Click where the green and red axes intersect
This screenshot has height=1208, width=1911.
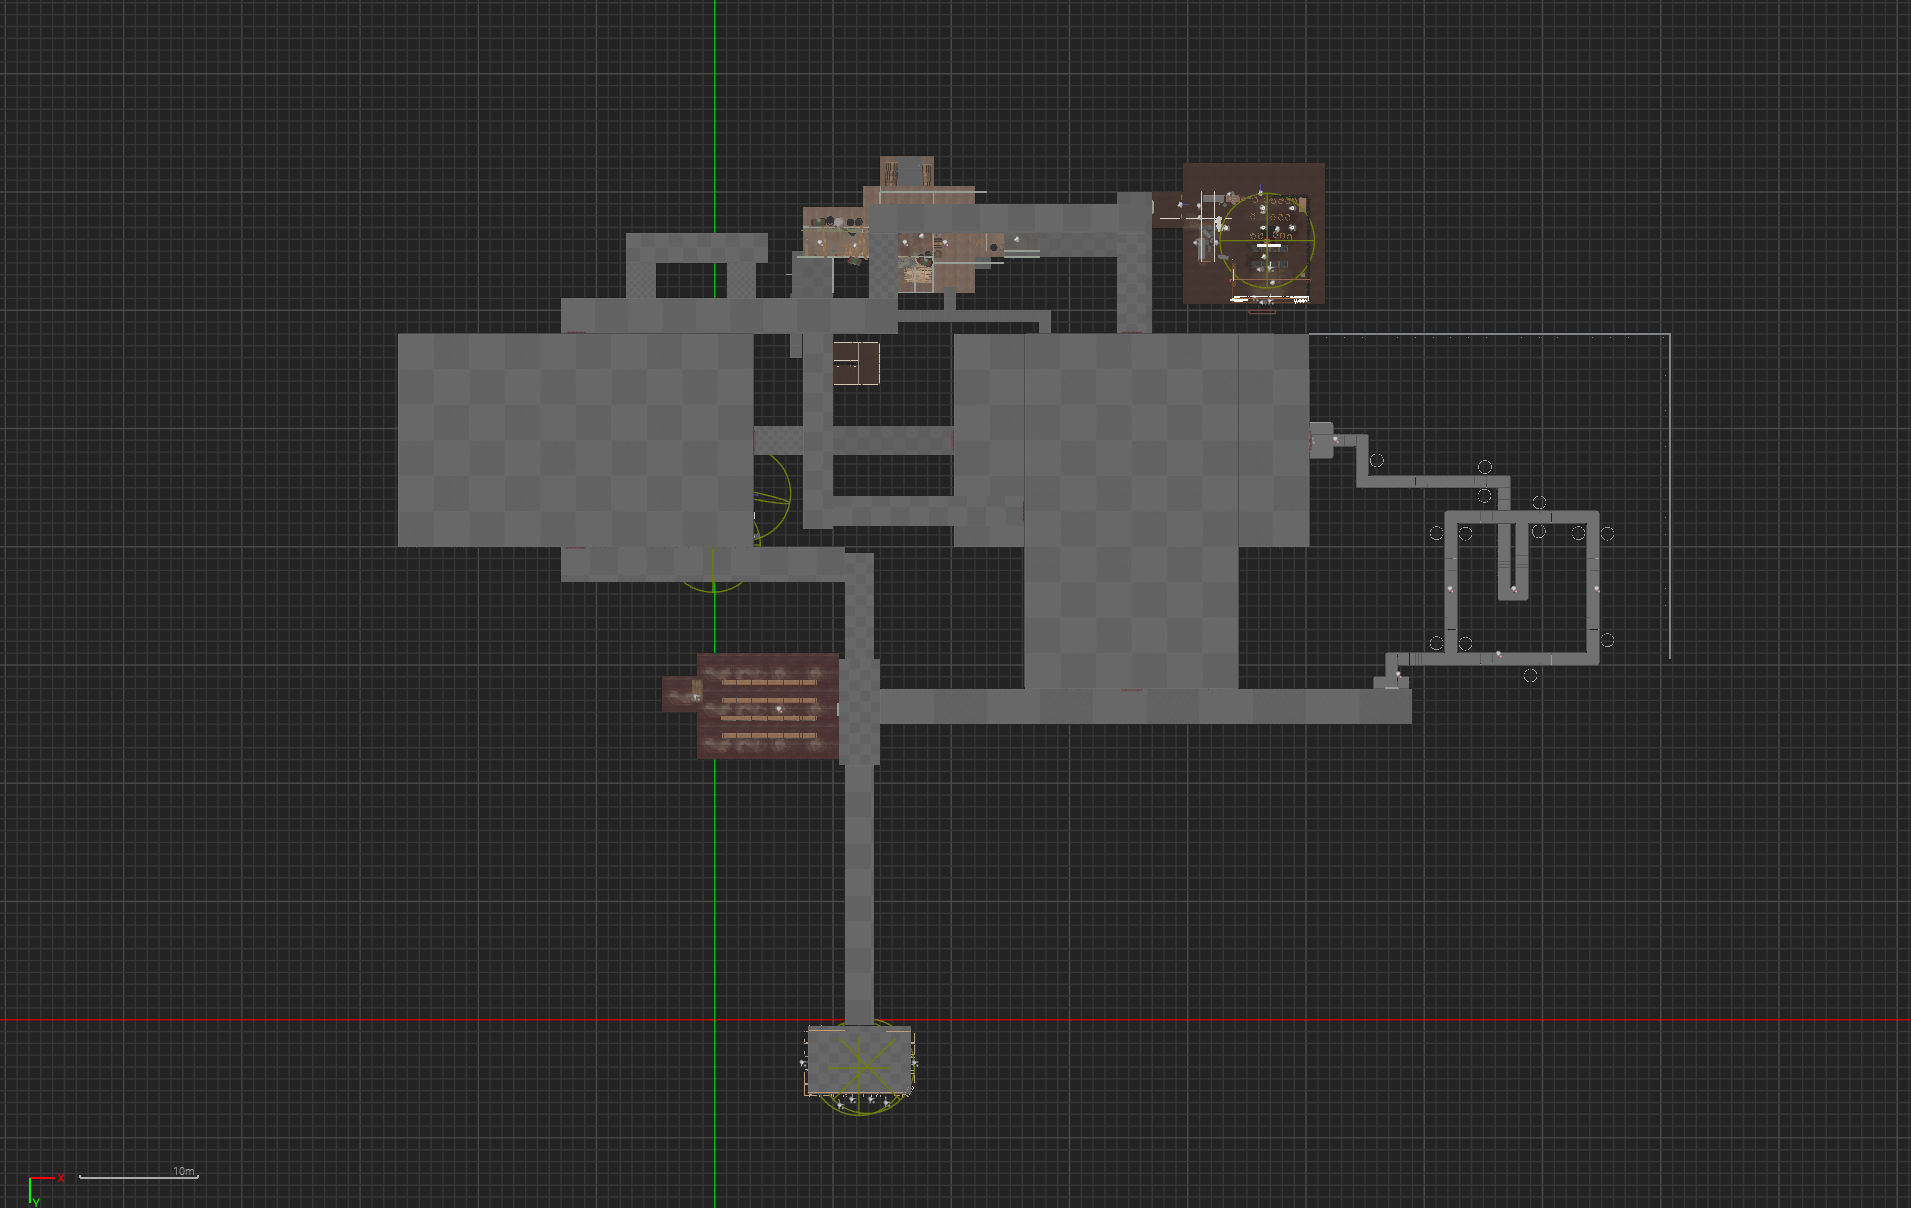715,1020
